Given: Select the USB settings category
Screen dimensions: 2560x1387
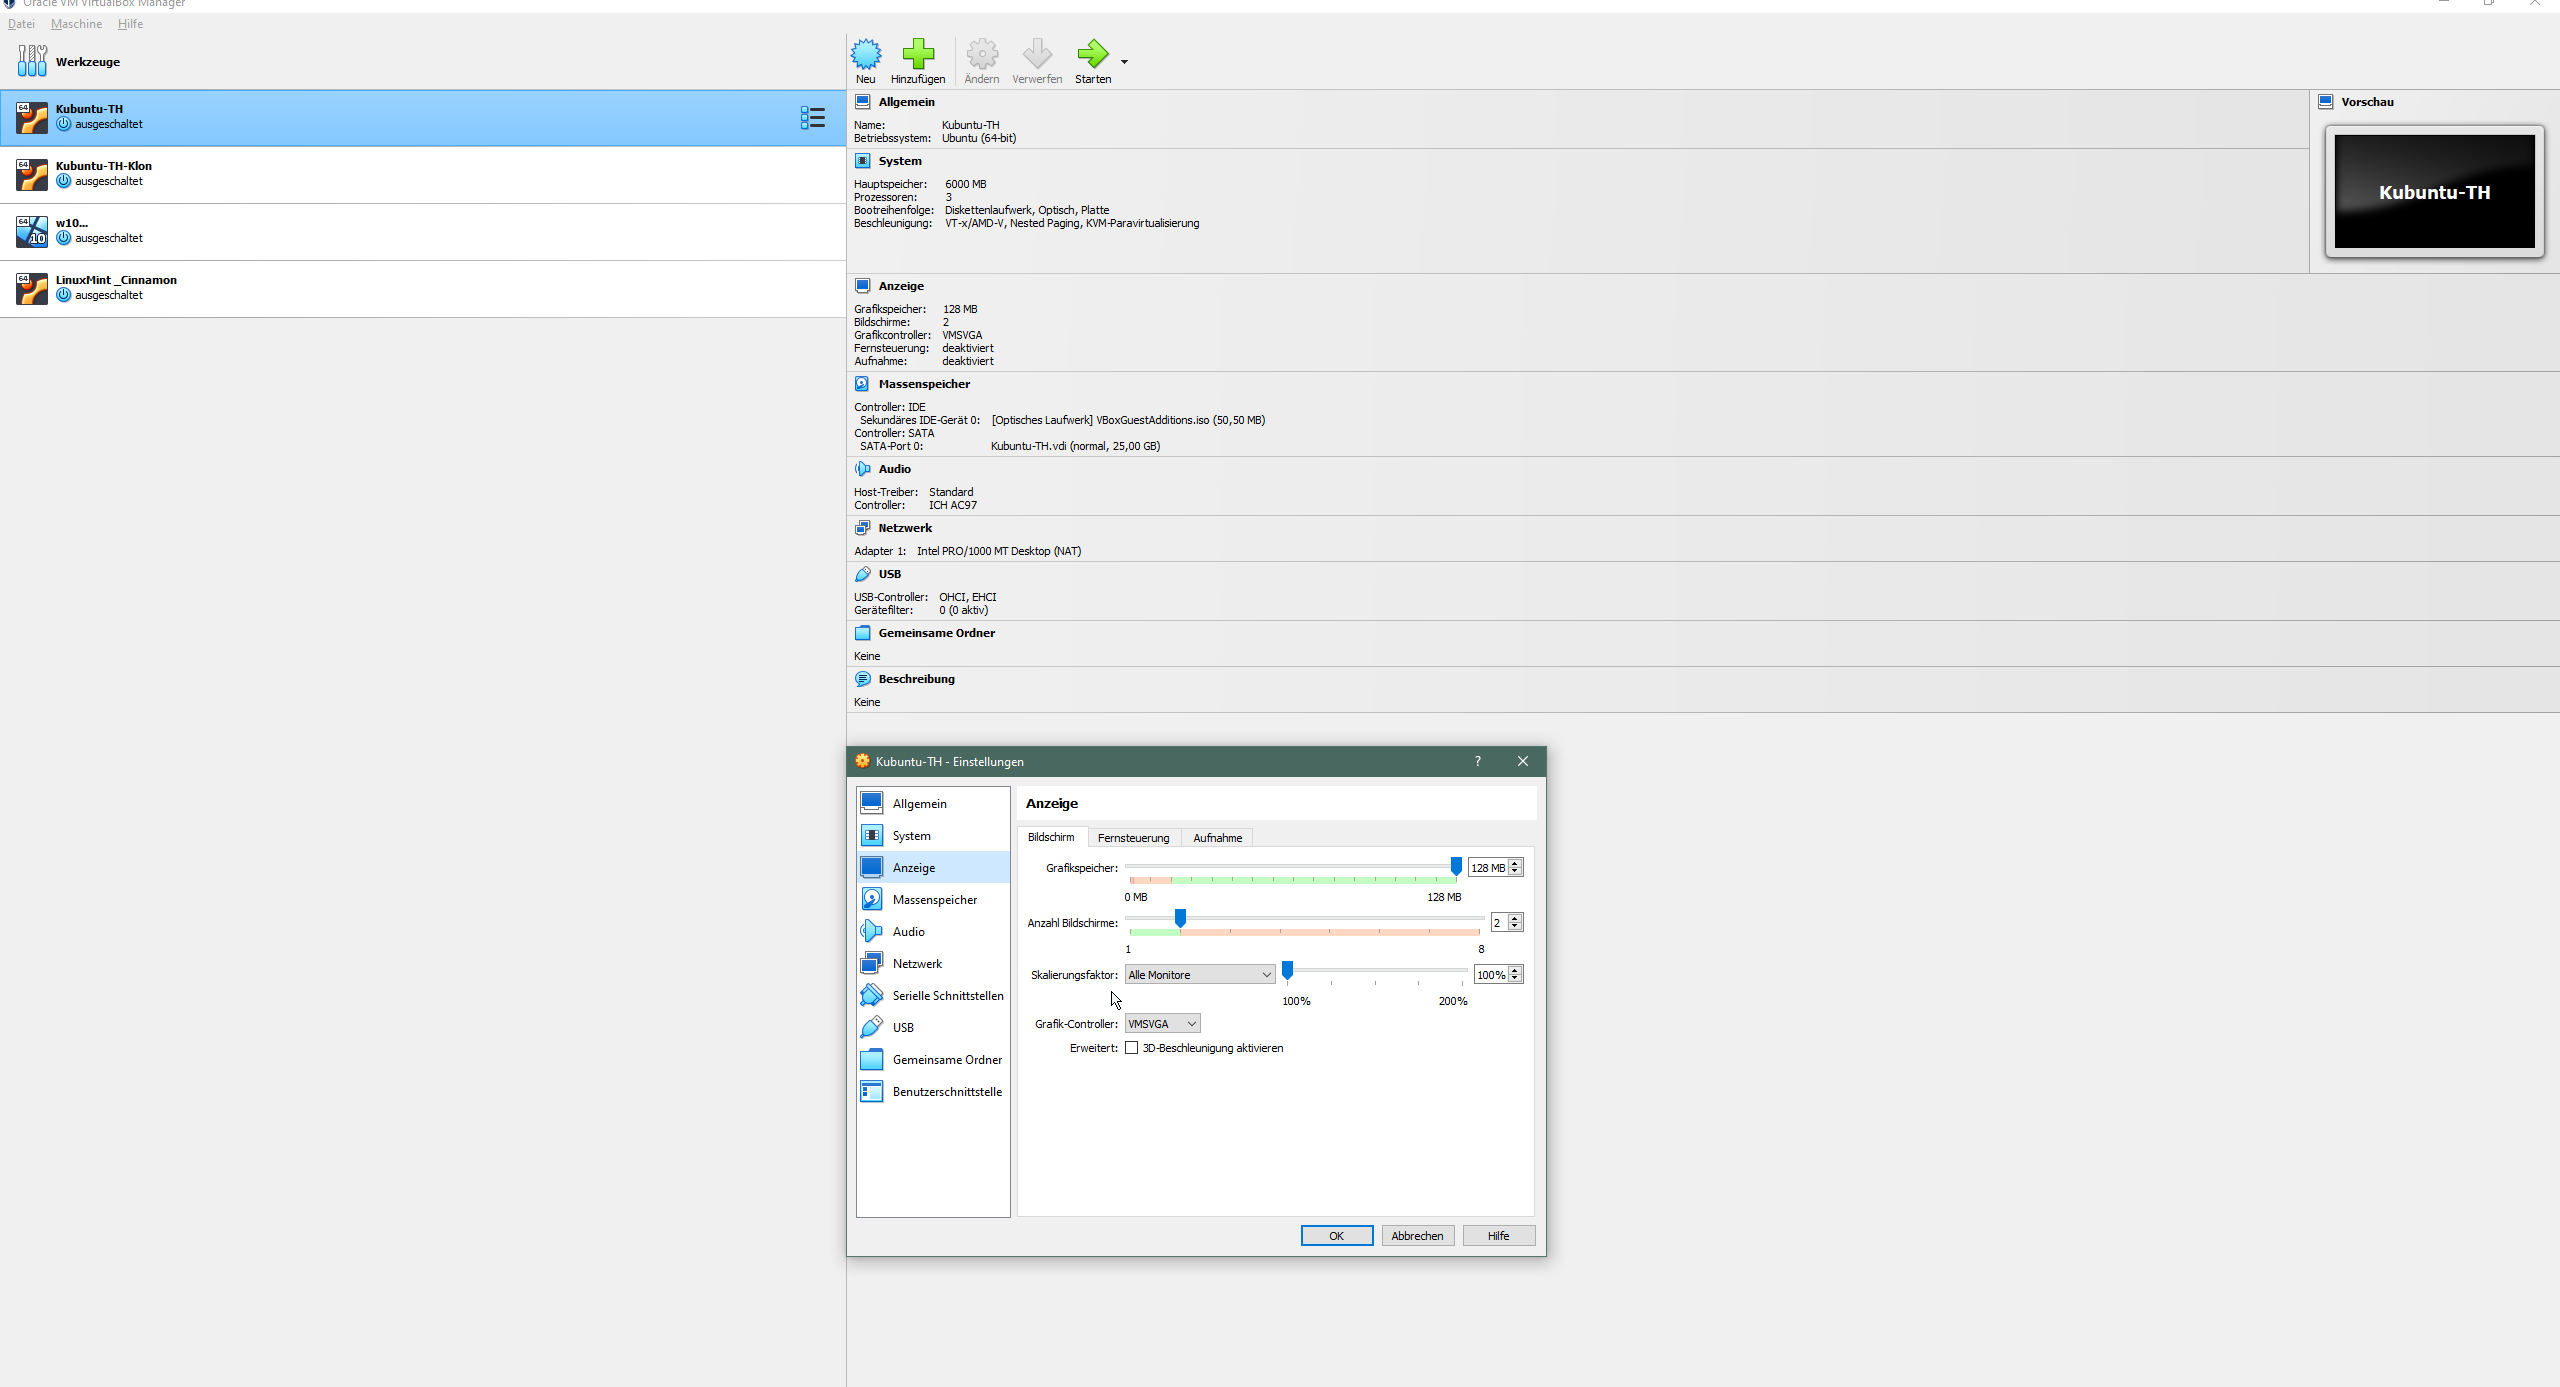Looking at the screenshot, I should pos(902,1028).
